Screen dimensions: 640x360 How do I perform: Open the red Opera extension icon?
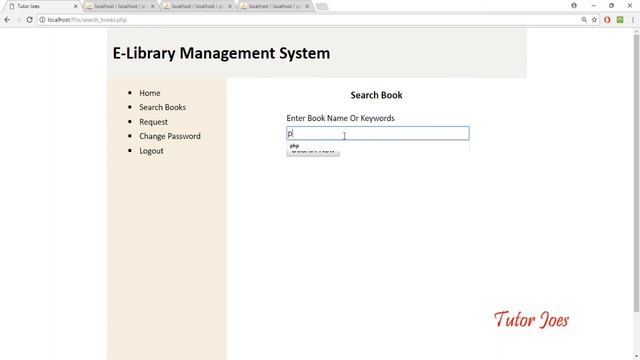point(607,20)
